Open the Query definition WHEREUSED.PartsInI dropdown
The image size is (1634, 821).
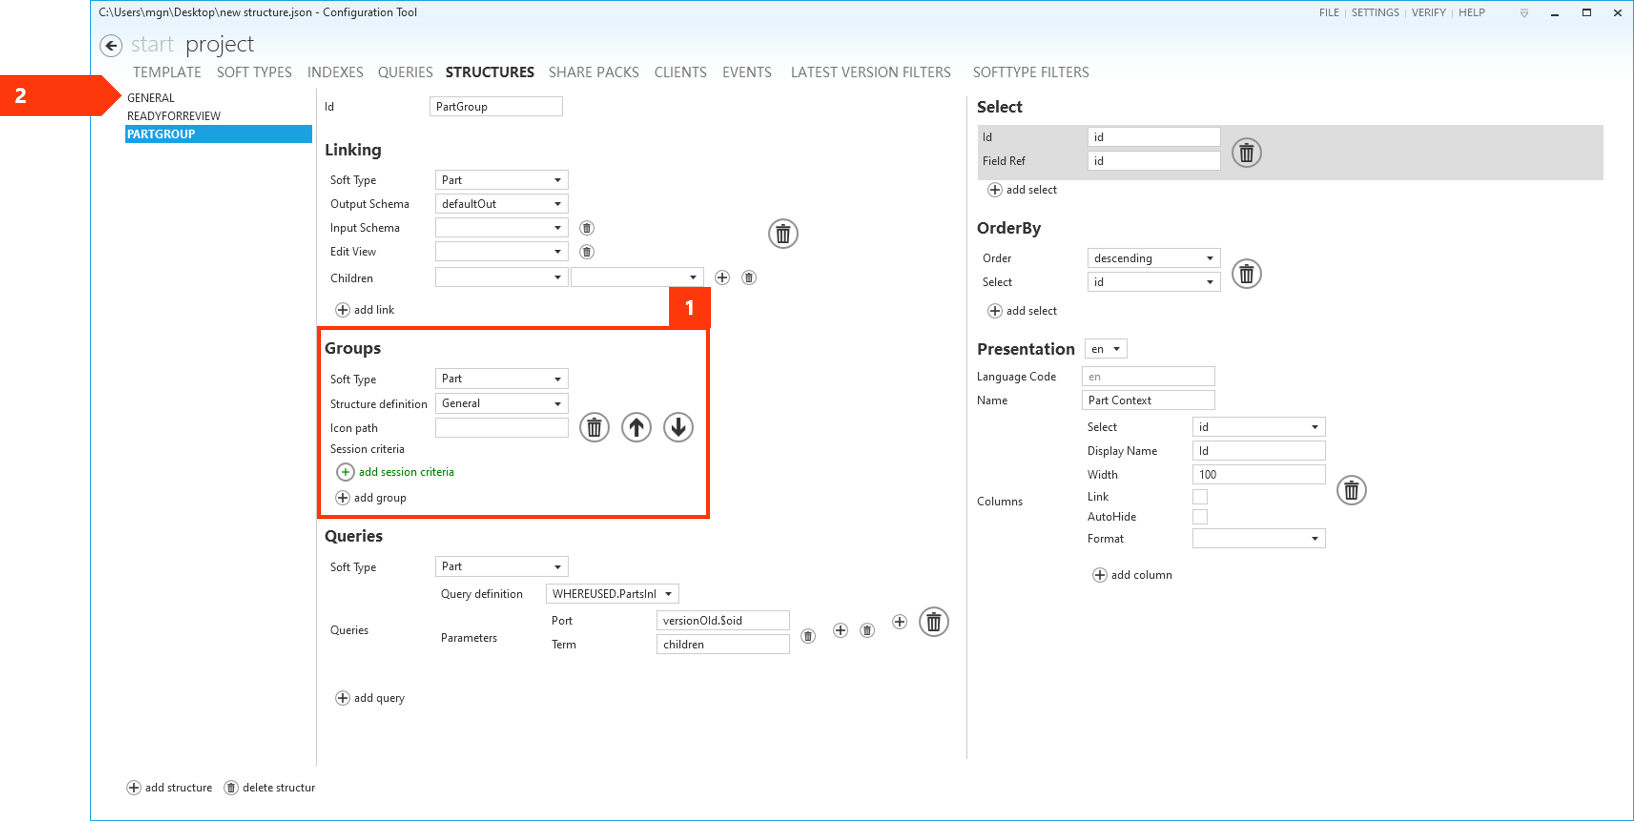[612, 594]
